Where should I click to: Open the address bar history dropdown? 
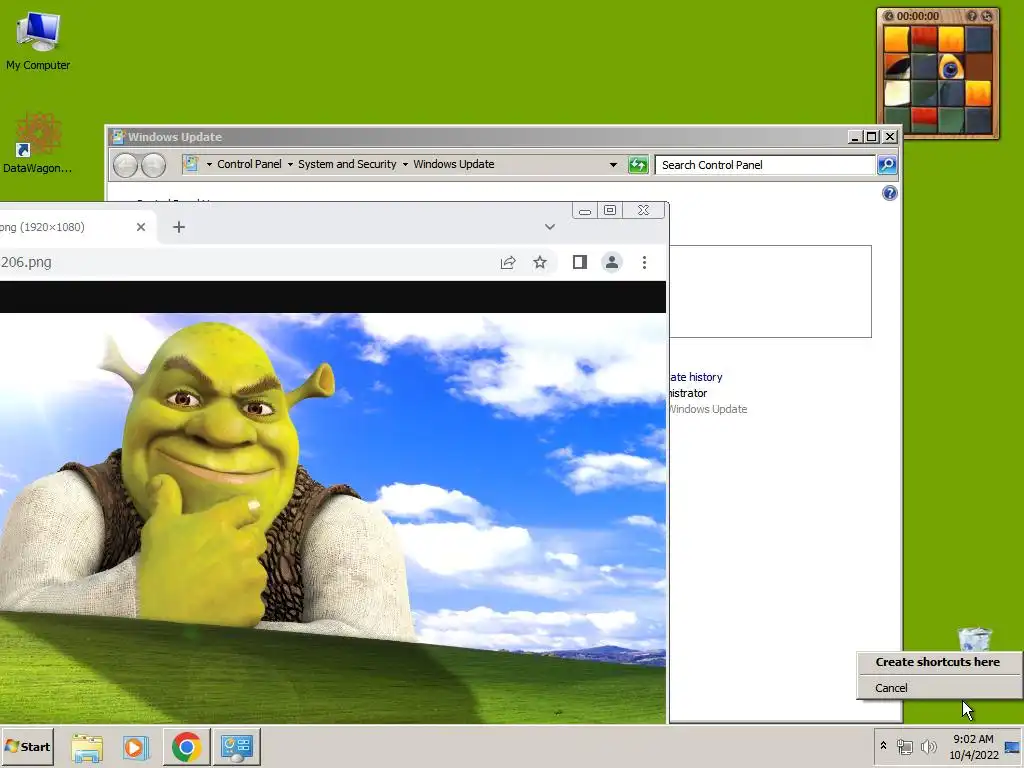613,165
